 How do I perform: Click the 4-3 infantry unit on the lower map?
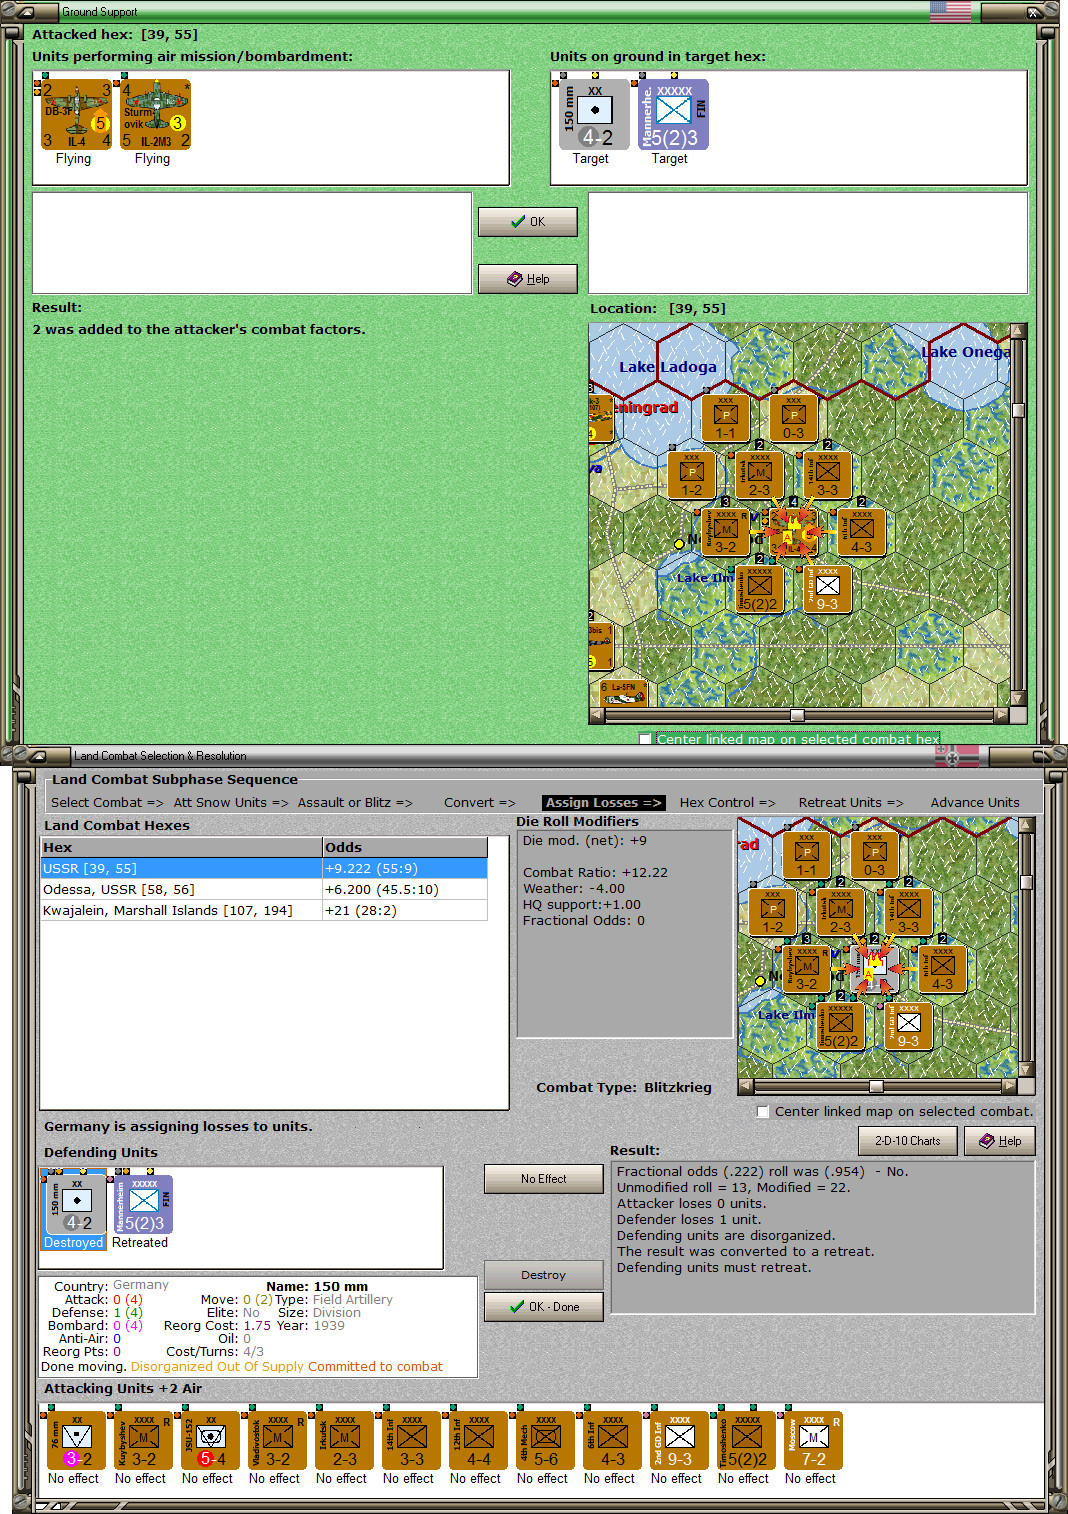pos(942,968)
